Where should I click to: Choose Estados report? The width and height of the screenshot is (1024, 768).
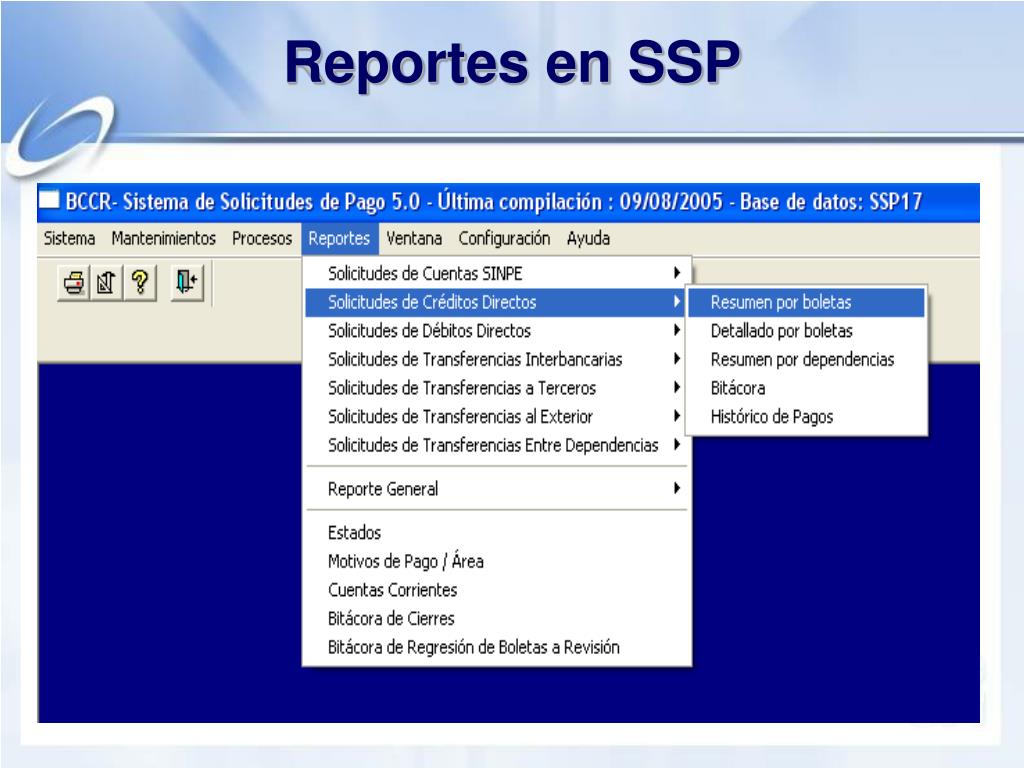pos(498,532)
